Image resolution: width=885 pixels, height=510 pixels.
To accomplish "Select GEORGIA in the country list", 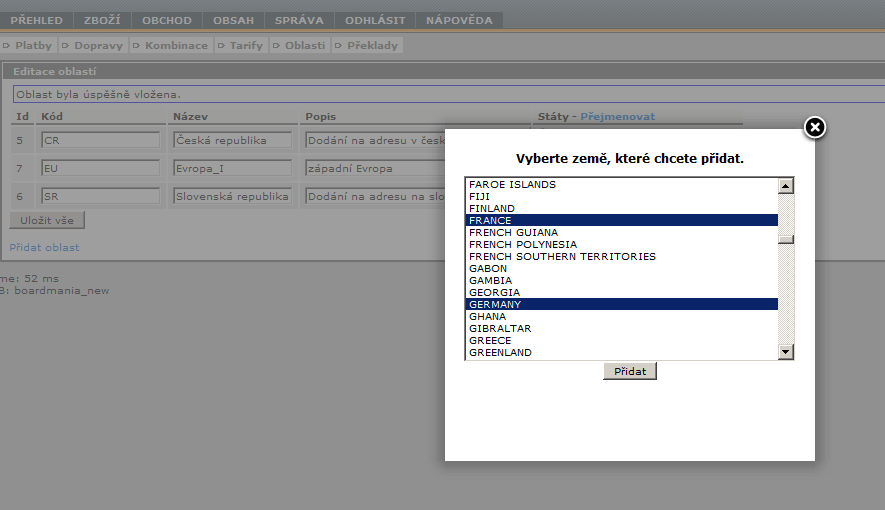I will pyautogui.click(x=621, y=292).
